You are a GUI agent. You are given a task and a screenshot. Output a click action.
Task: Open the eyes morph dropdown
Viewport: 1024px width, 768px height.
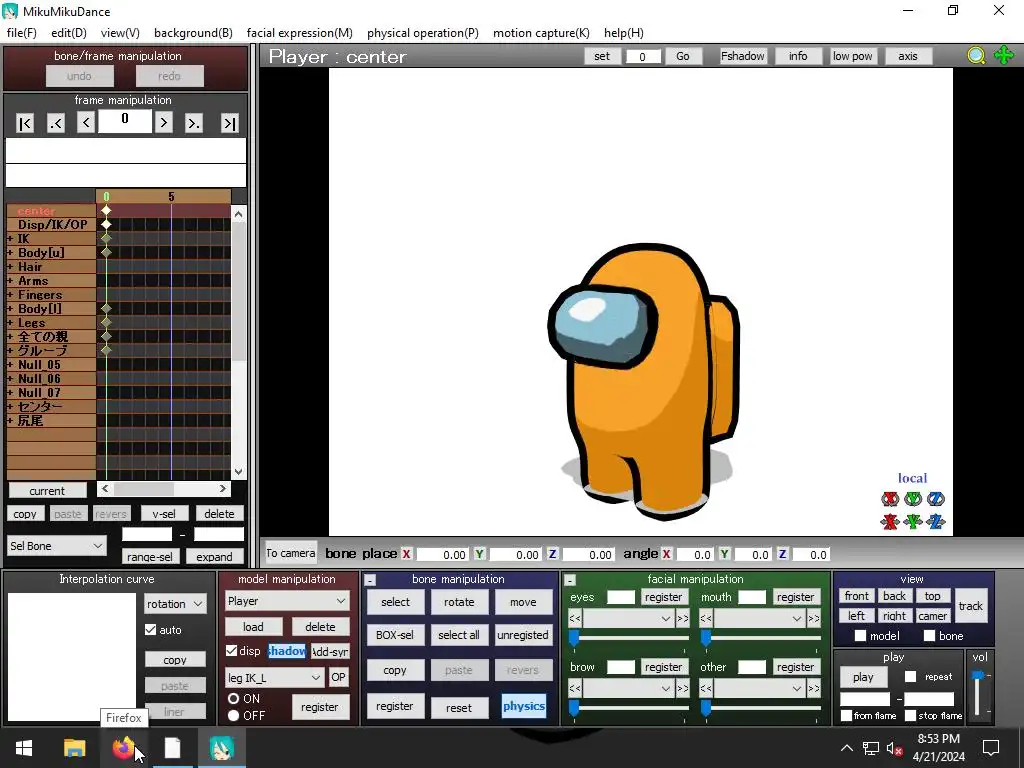click(628, 618)
